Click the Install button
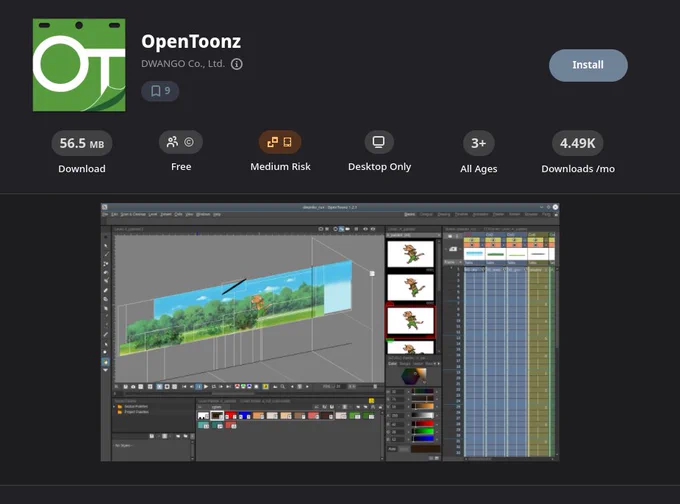The height and width of the screenshot is (504, 680). 588,65
